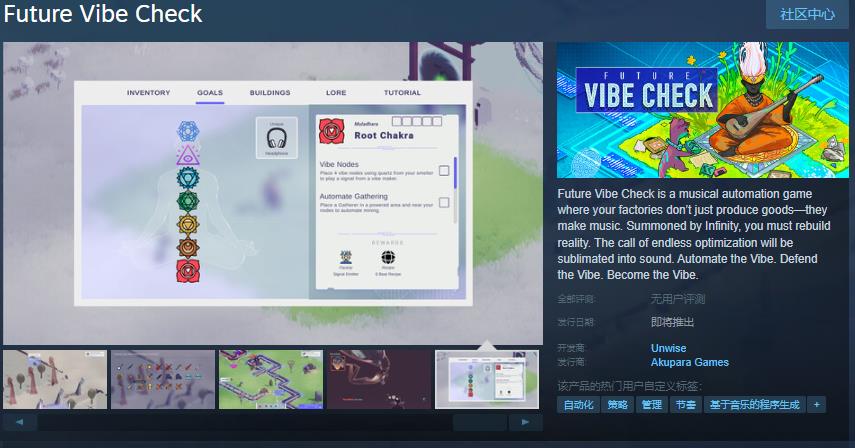Click the 8 Beat Recipe reward icon
This screenshot has width=855, height=448.
(388, 256)
